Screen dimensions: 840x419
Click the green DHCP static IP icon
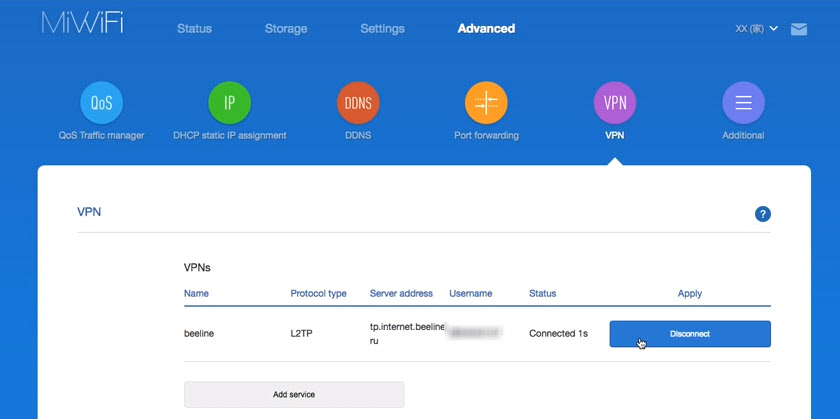click(x=229, y=102)
